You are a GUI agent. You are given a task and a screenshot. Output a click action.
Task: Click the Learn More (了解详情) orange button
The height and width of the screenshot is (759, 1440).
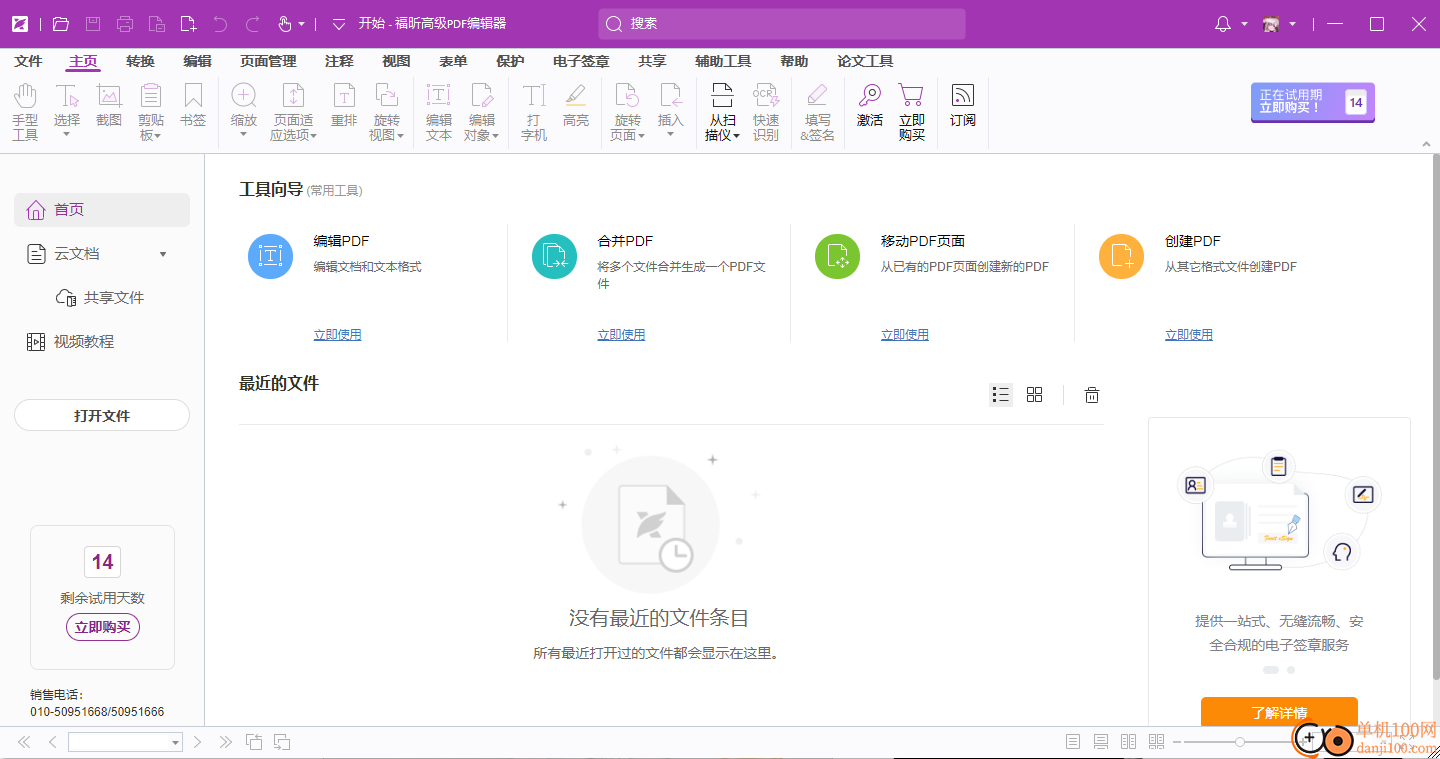[x=1279, y=712]
